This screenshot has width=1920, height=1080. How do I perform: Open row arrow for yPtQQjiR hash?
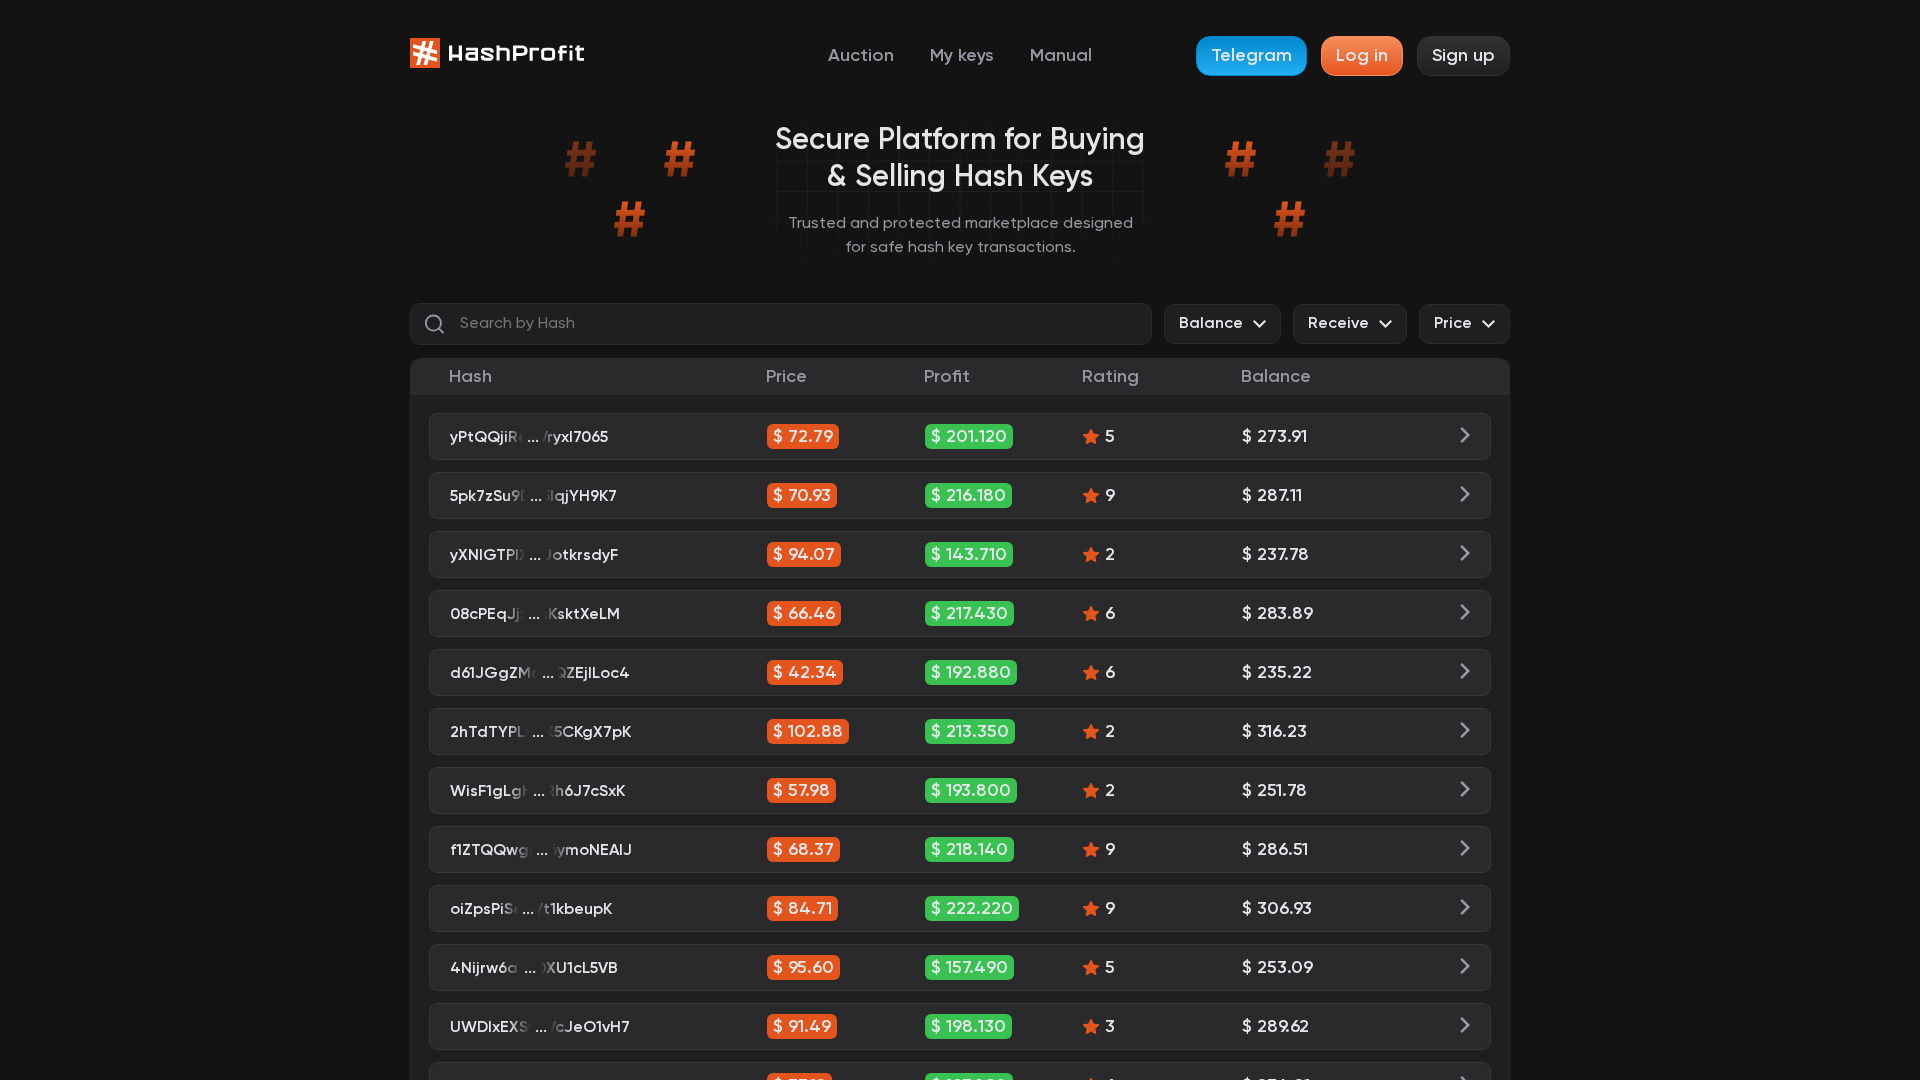pyautogui.click(x=1464, y=435)
